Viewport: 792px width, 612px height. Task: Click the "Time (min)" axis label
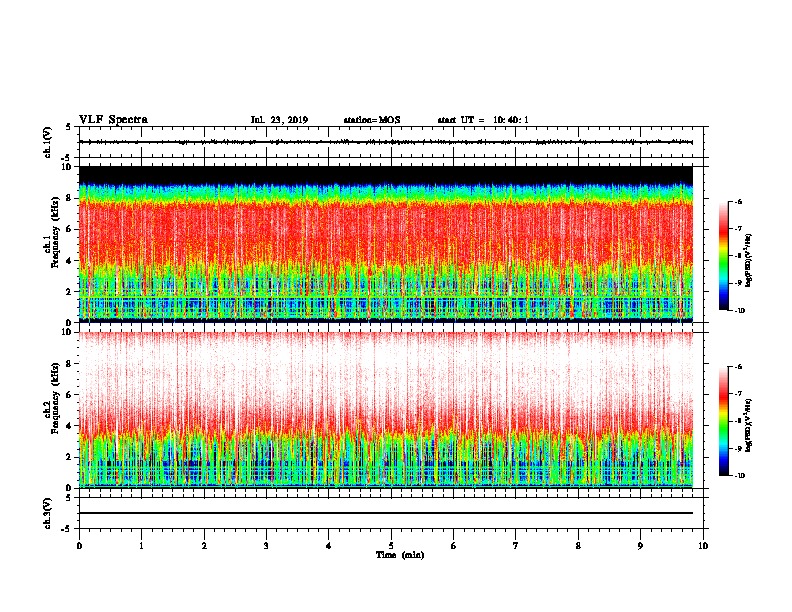[x=400, y=555]
